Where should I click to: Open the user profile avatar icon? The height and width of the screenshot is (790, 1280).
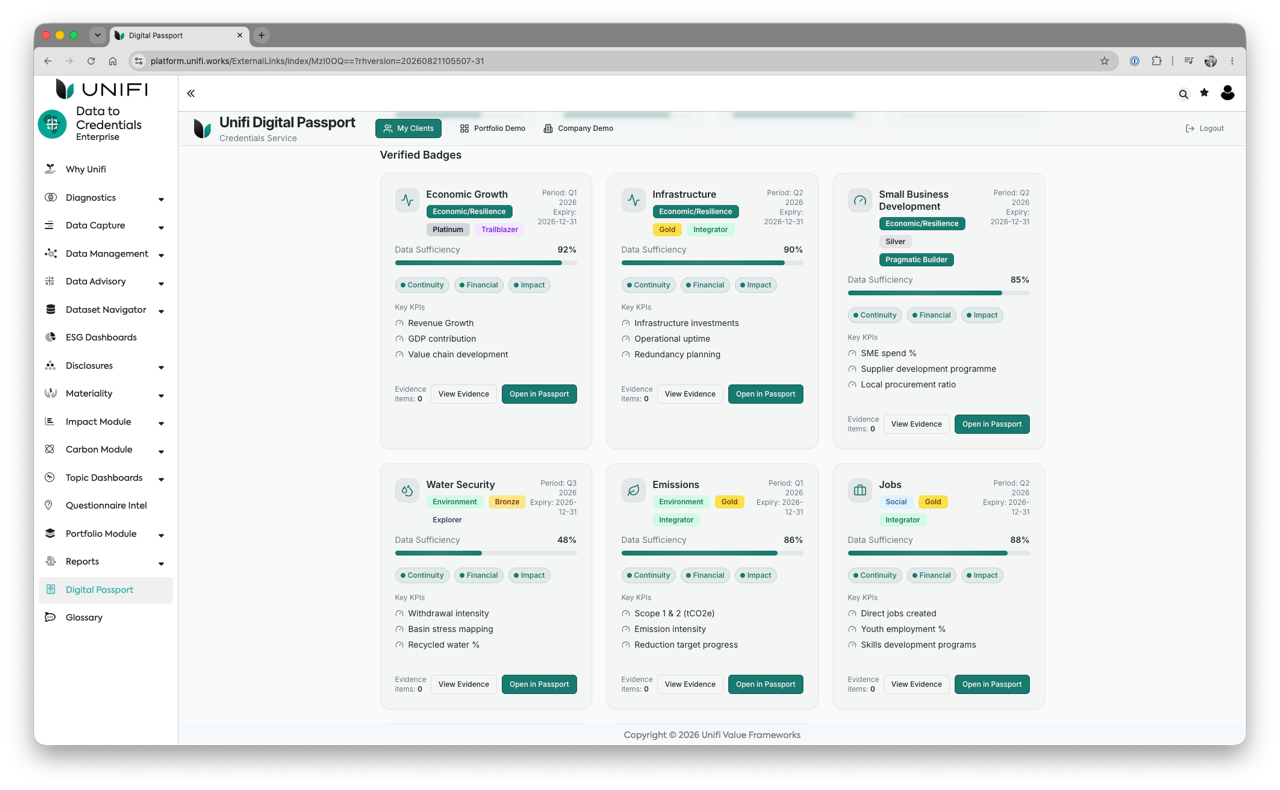coord(1227,93)
